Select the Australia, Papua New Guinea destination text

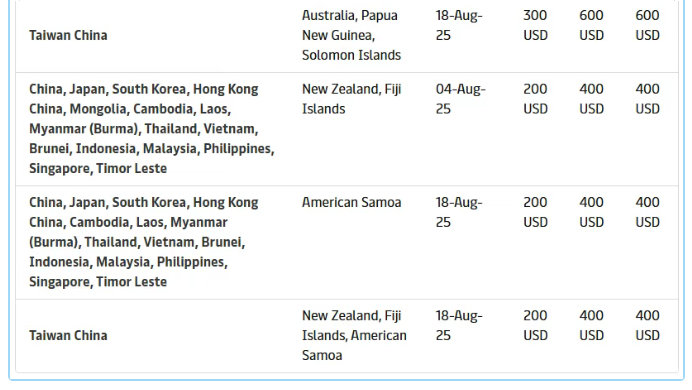(x=351, y=35)
